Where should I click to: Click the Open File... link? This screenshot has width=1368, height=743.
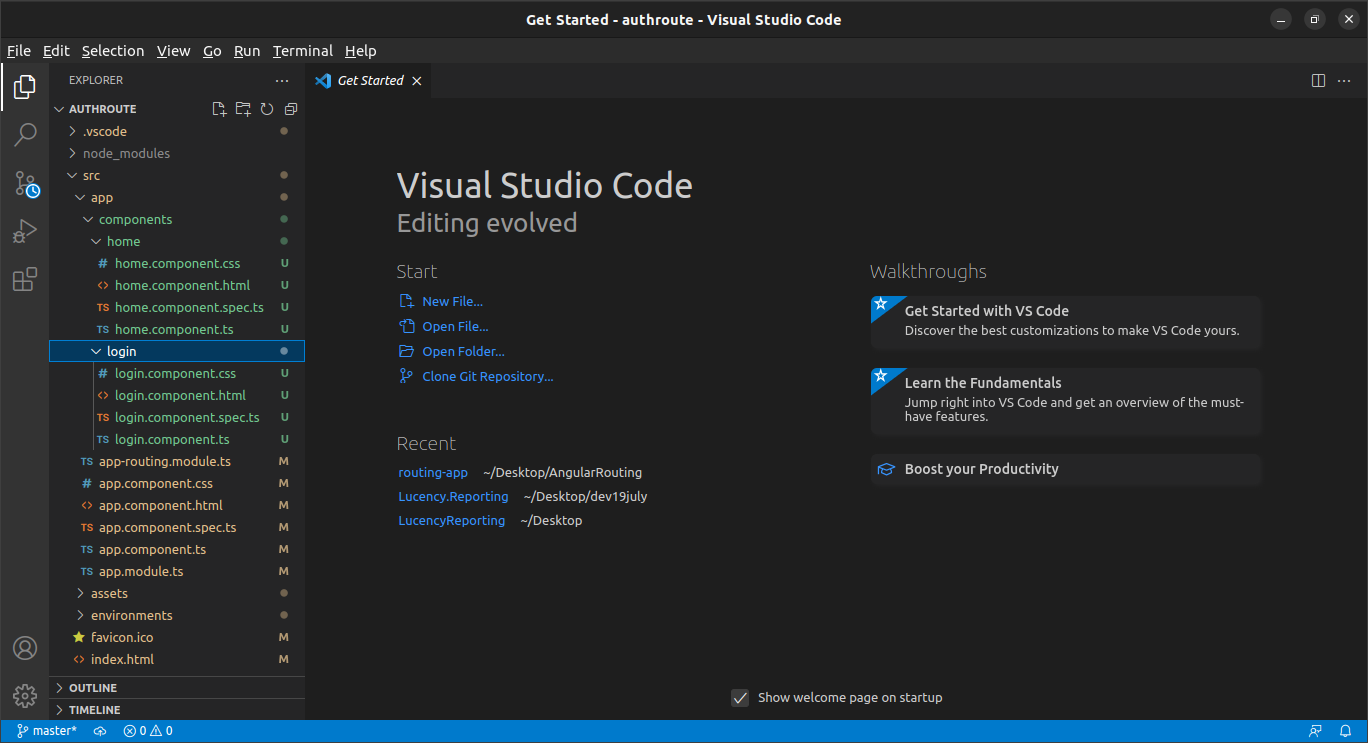coord(455,326)
